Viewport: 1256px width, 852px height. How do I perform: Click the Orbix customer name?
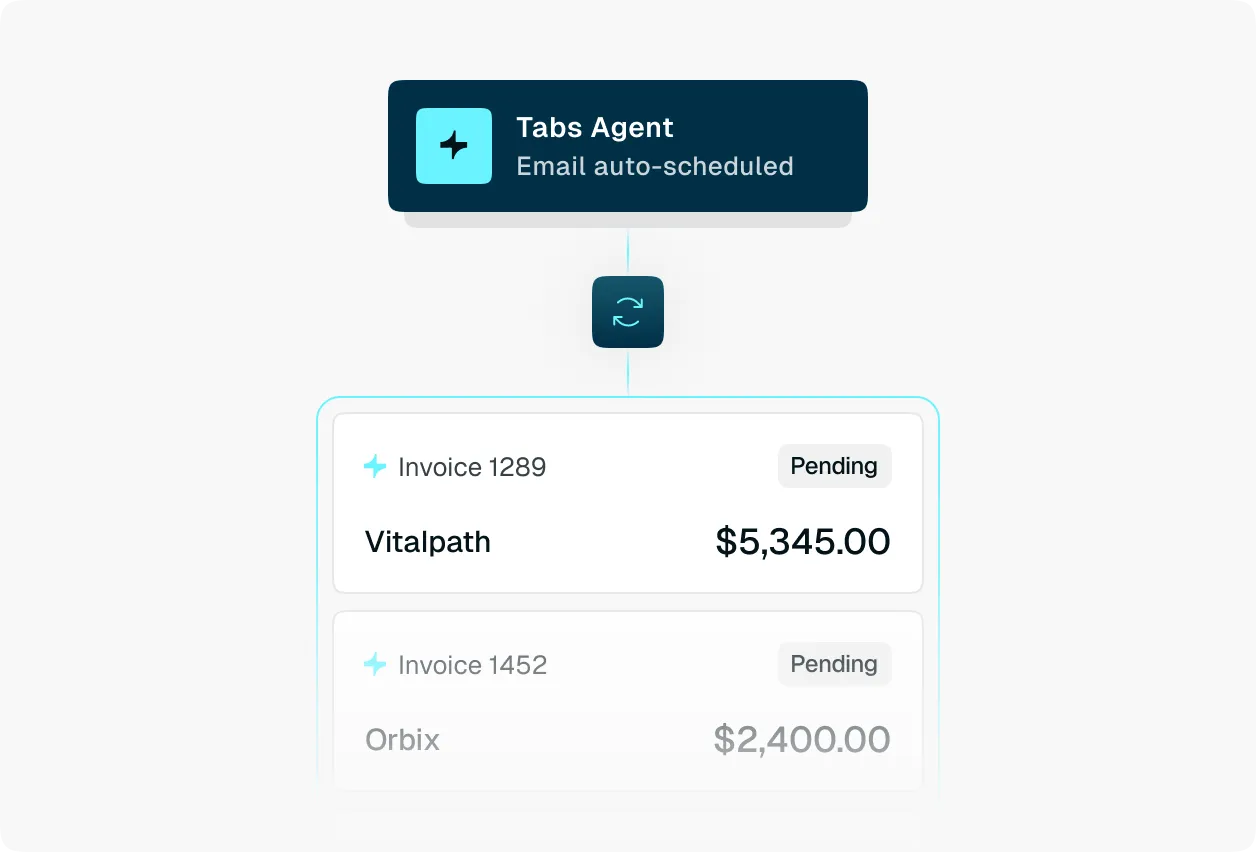point(403,740)
